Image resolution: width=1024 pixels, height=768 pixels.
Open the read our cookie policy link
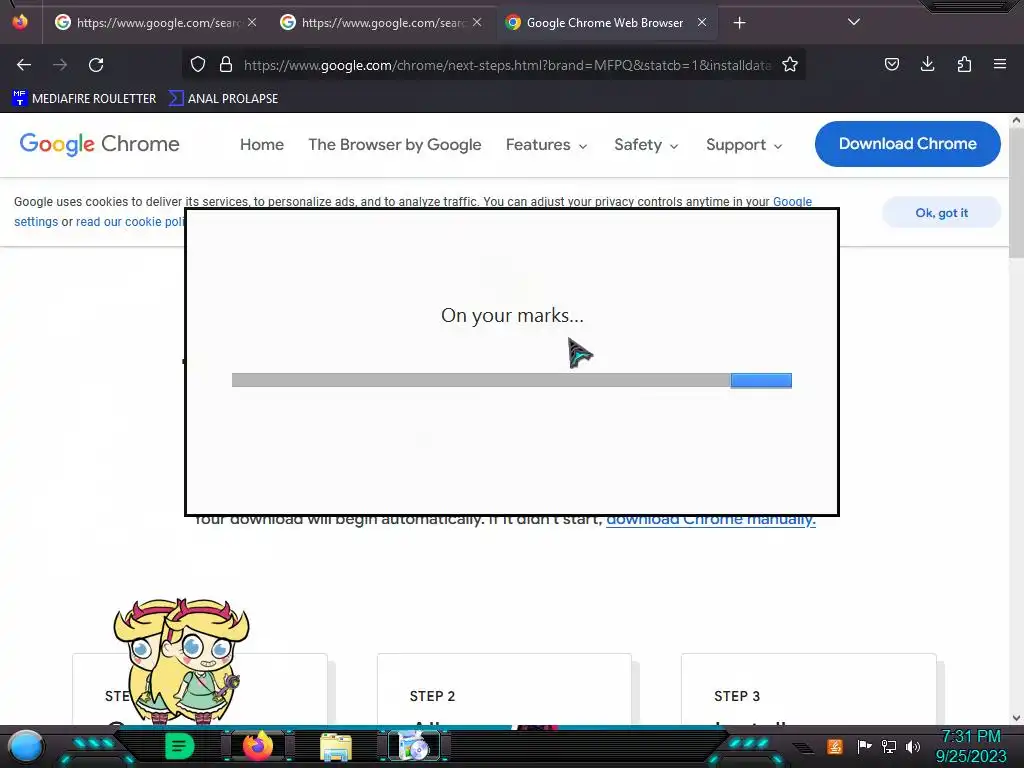131,221
